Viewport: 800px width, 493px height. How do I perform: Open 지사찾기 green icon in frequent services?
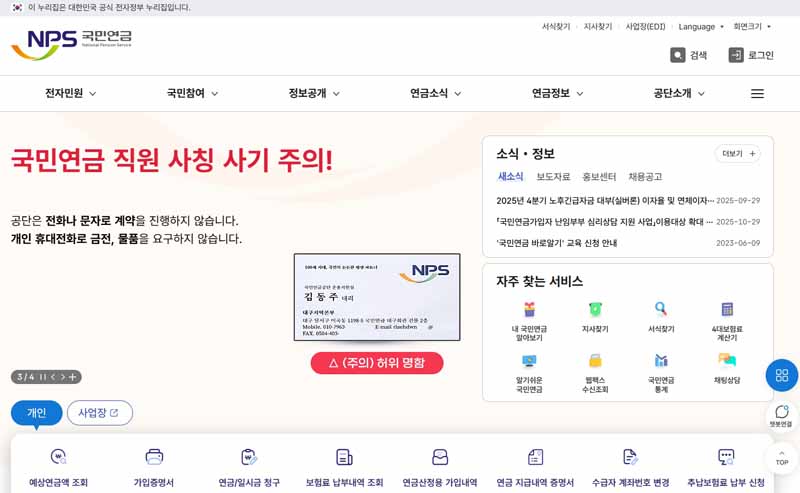[x=595, y=309]
